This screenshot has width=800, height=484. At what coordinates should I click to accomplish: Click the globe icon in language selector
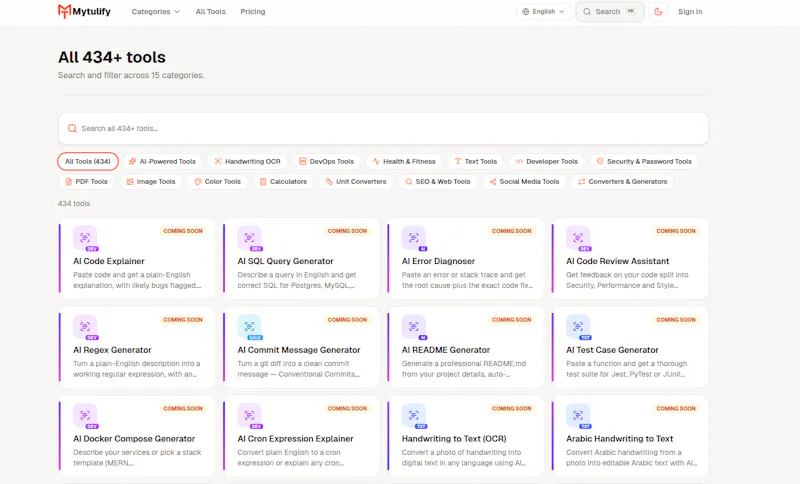coord(526,11)
